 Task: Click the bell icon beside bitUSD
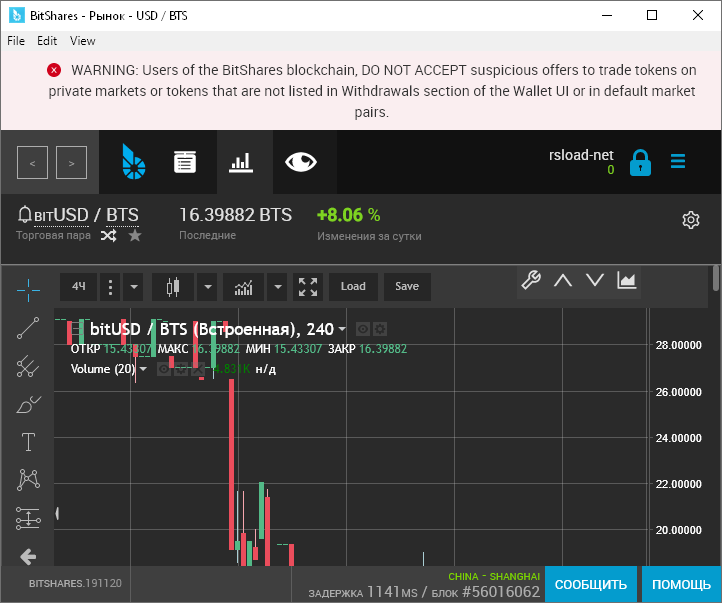point(24,215)
